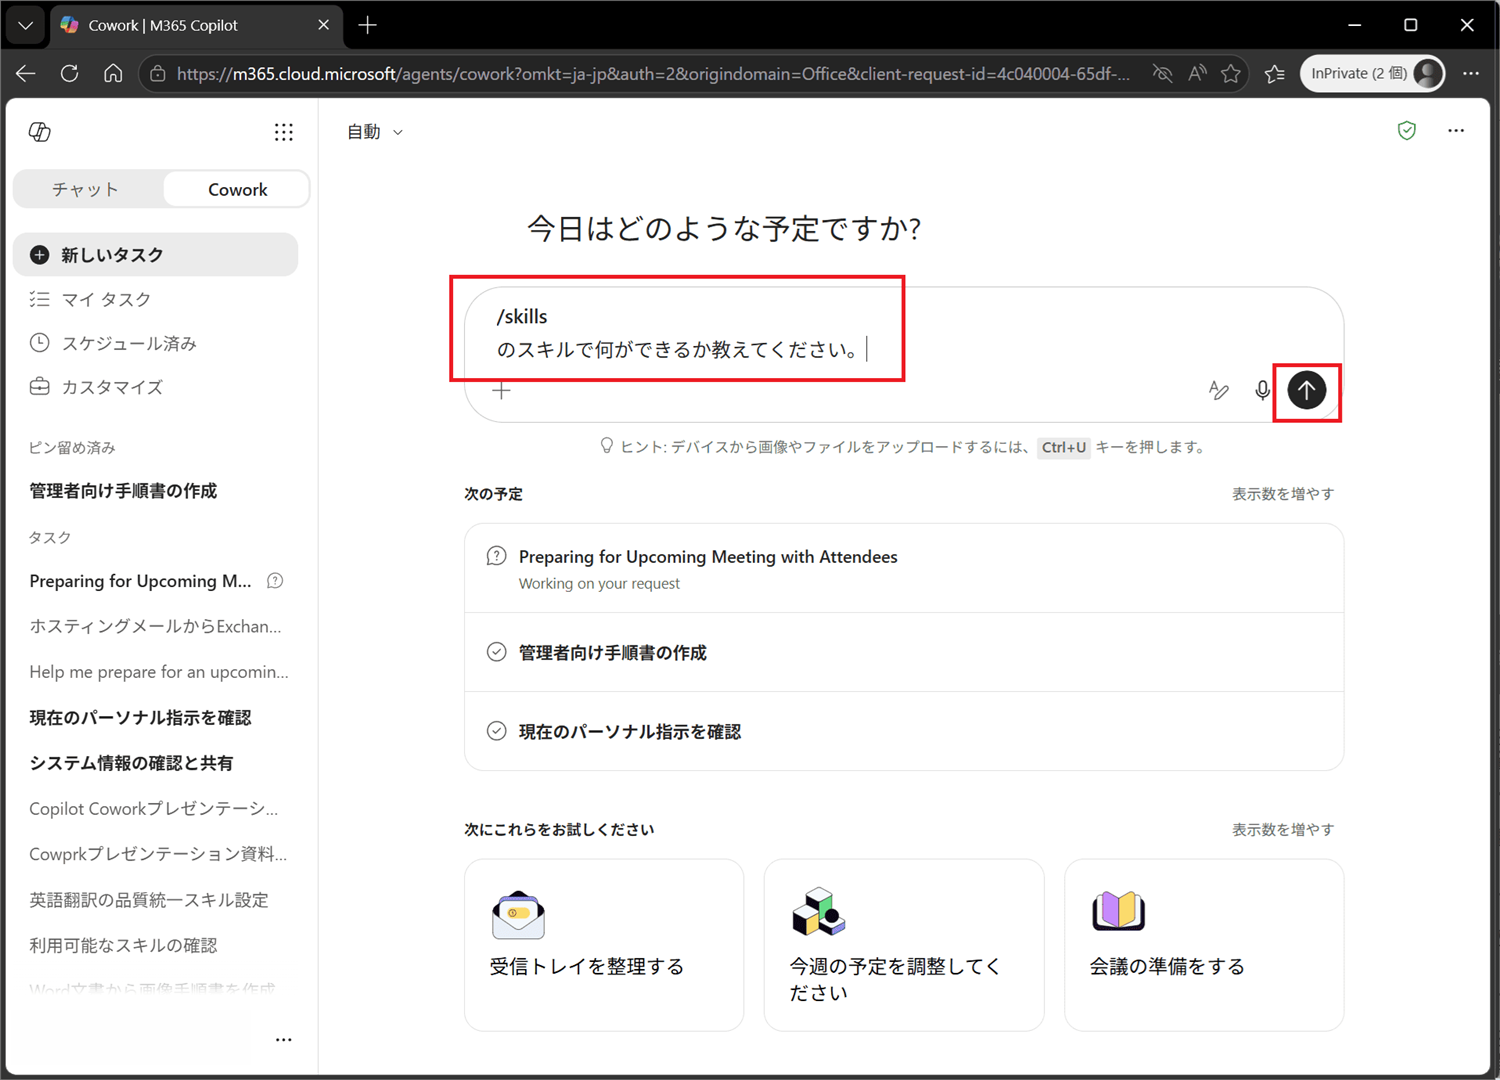Open task 英語翻訳の品質統一スキル設定

pos(149,900)
